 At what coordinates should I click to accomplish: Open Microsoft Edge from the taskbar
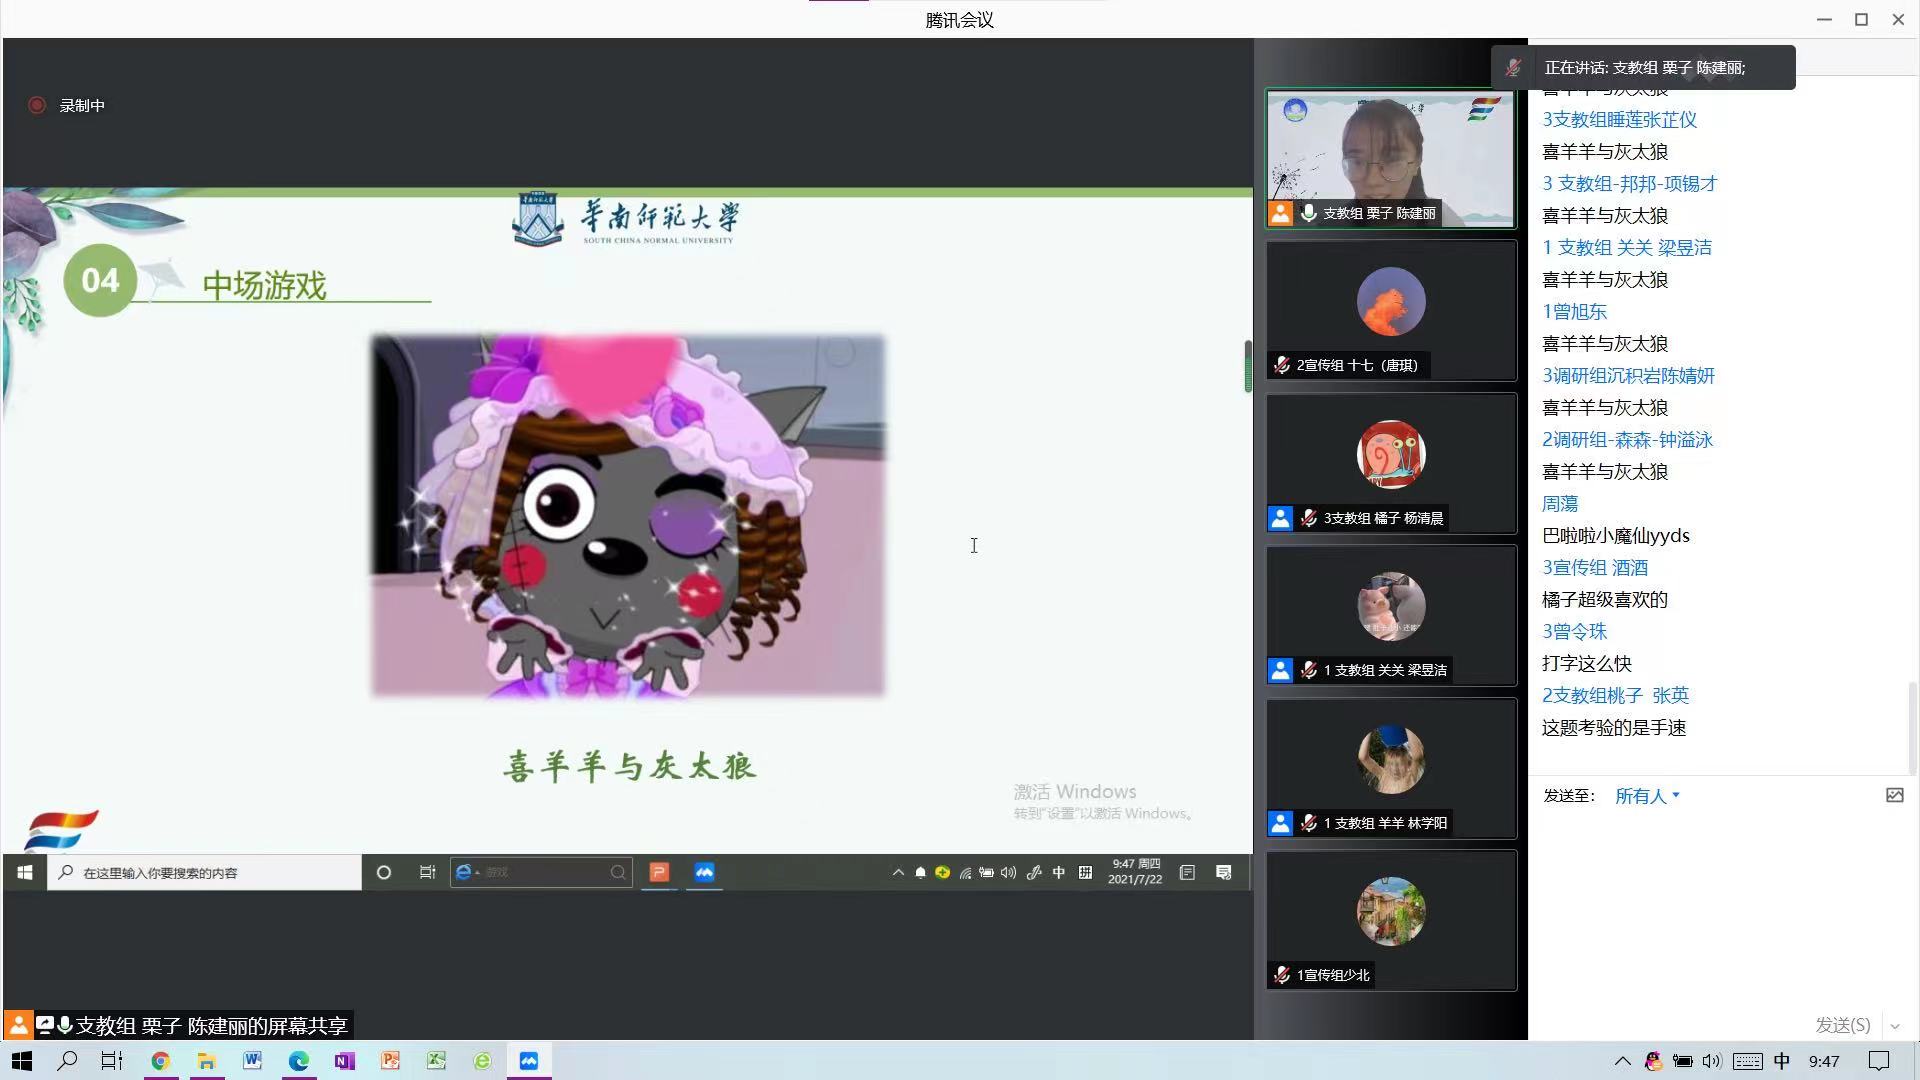[x=298, y=1061]
